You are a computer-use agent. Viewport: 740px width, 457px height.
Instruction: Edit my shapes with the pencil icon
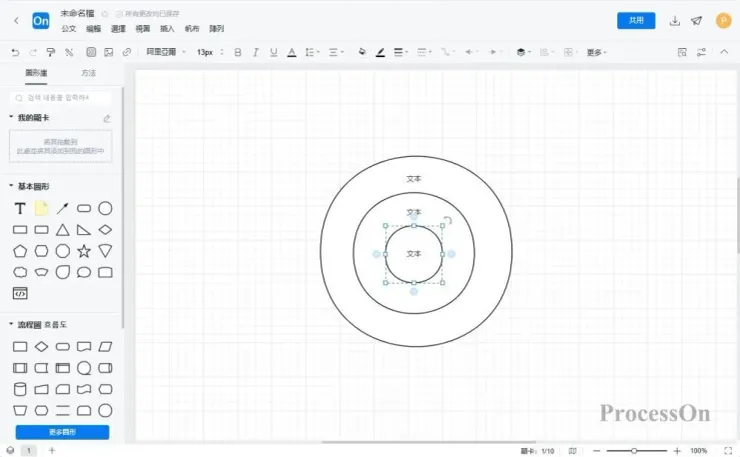pyautogui.click(x=107, y=118)
